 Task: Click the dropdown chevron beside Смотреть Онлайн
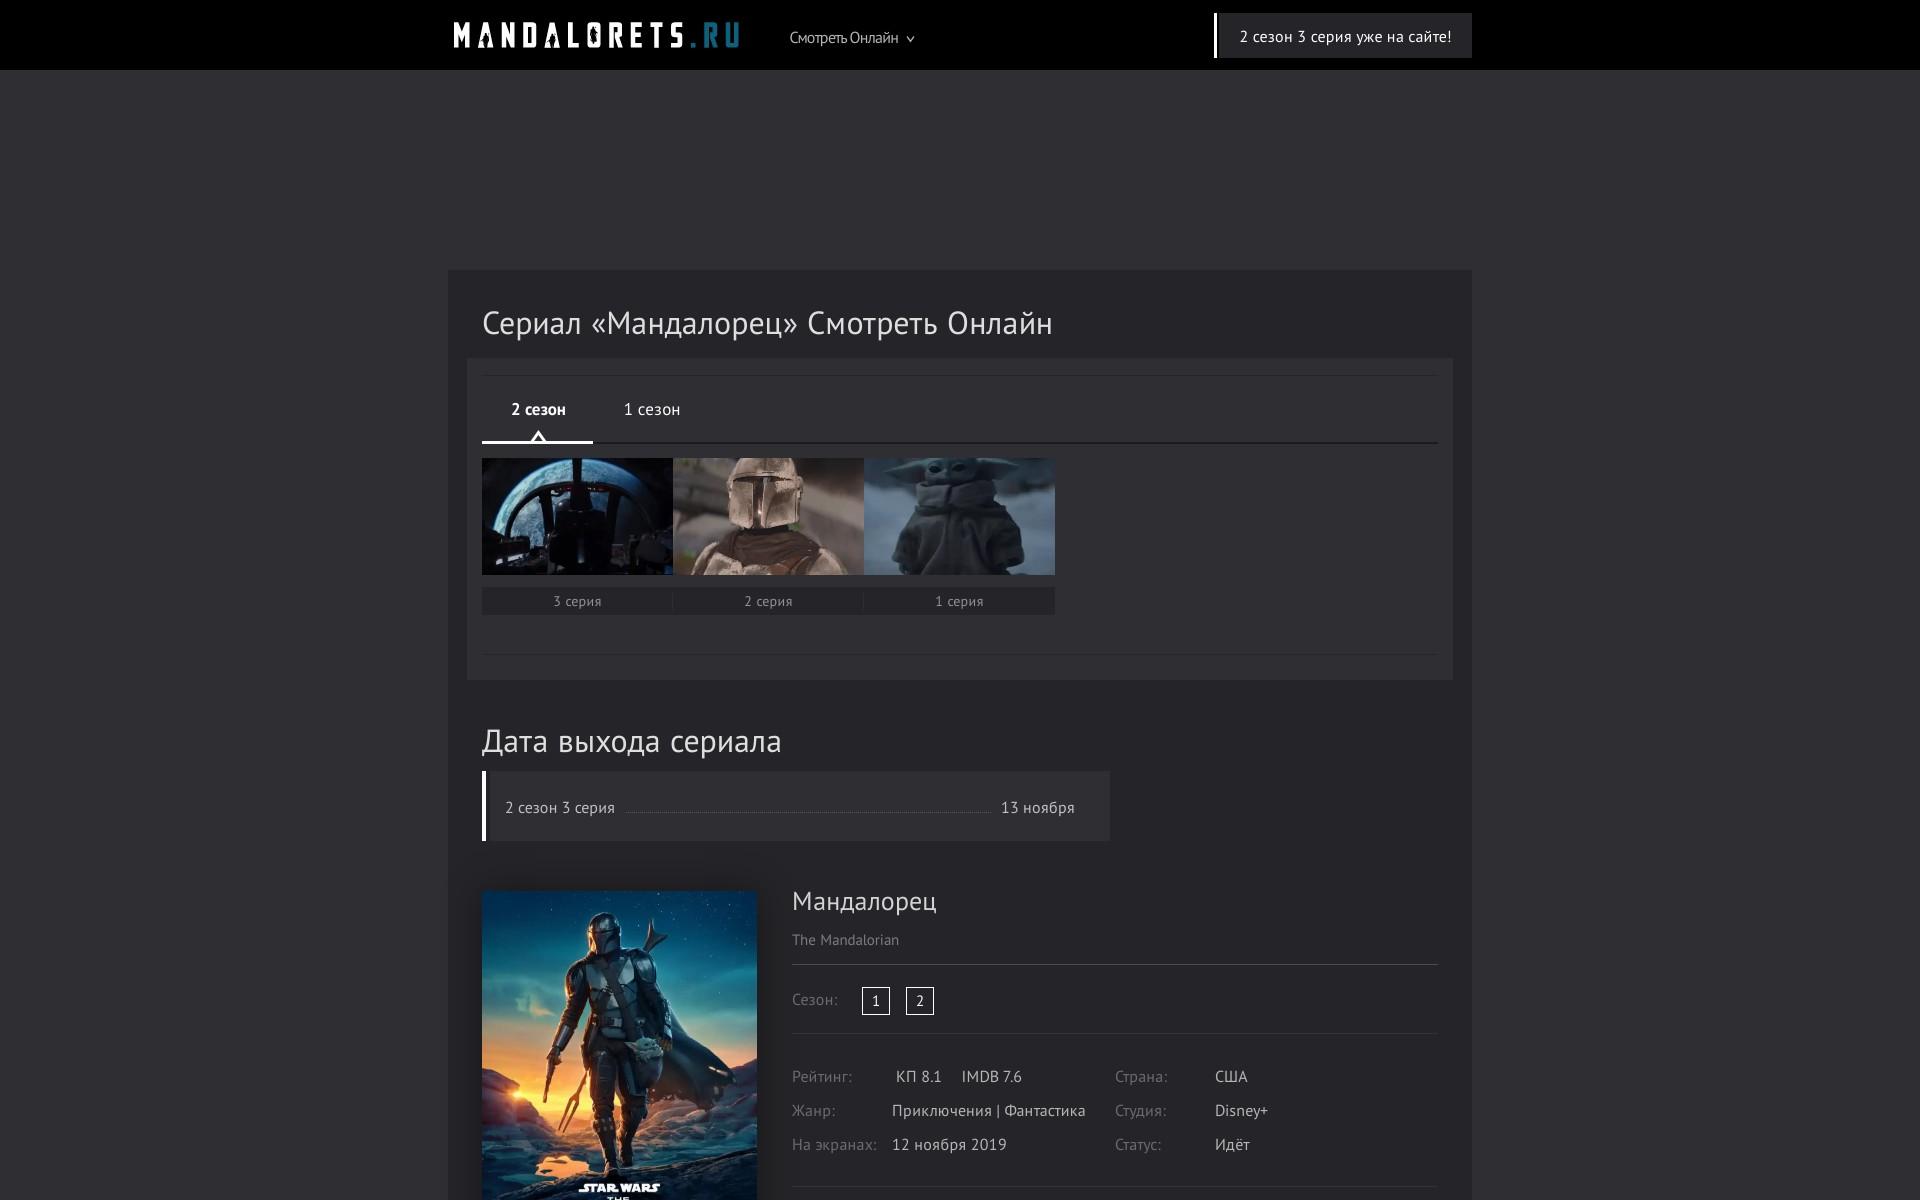click(x=910, y=39)
